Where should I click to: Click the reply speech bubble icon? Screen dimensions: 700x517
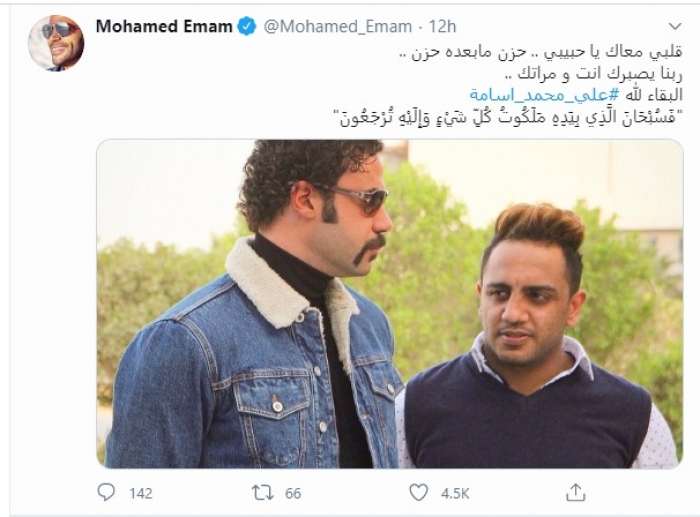(106, 492)
